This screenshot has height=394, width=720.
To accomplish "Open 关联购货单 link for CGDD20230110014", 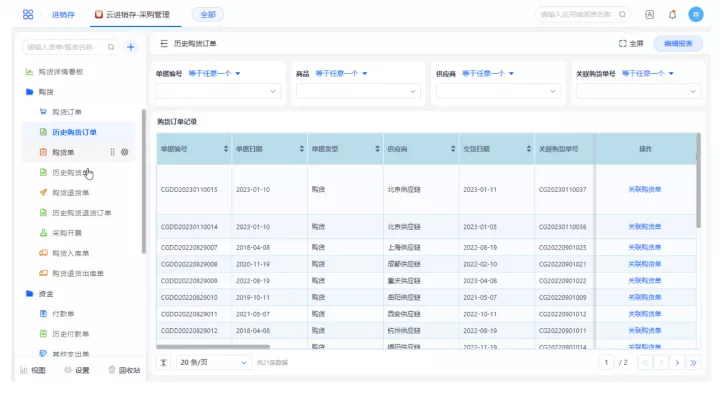I will [645, 227].
